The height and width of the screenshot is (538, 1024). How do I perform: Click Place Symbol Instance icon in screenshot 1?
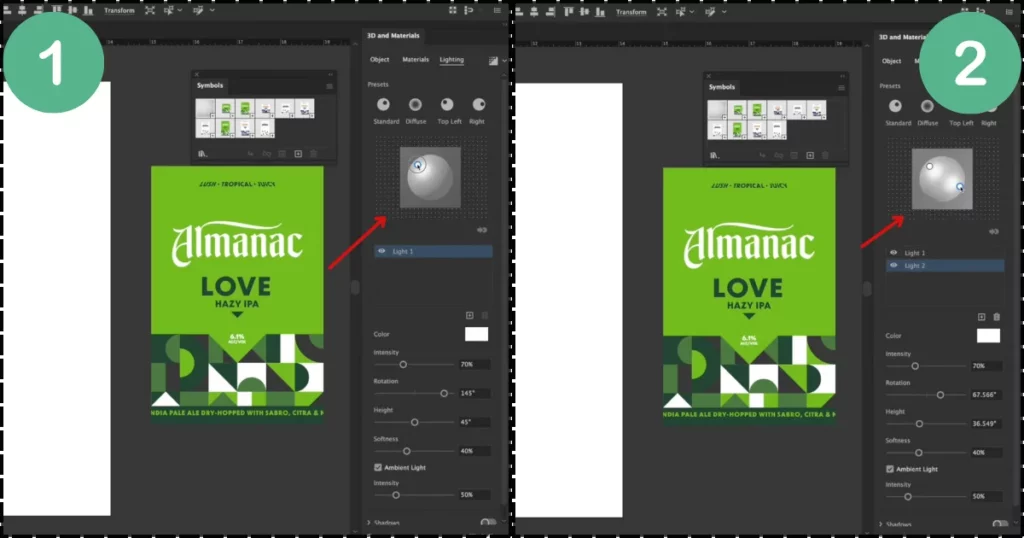250,154
